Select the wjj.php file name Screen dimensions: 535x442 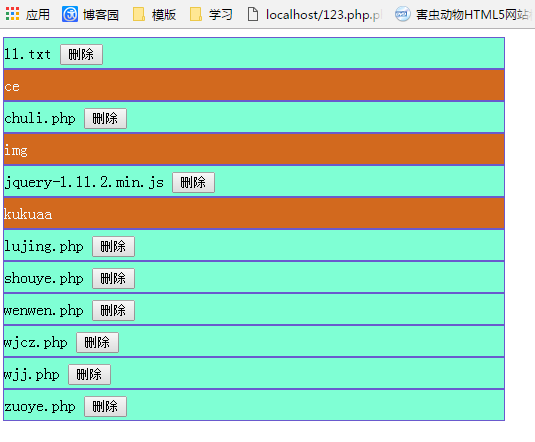point(32,375)
